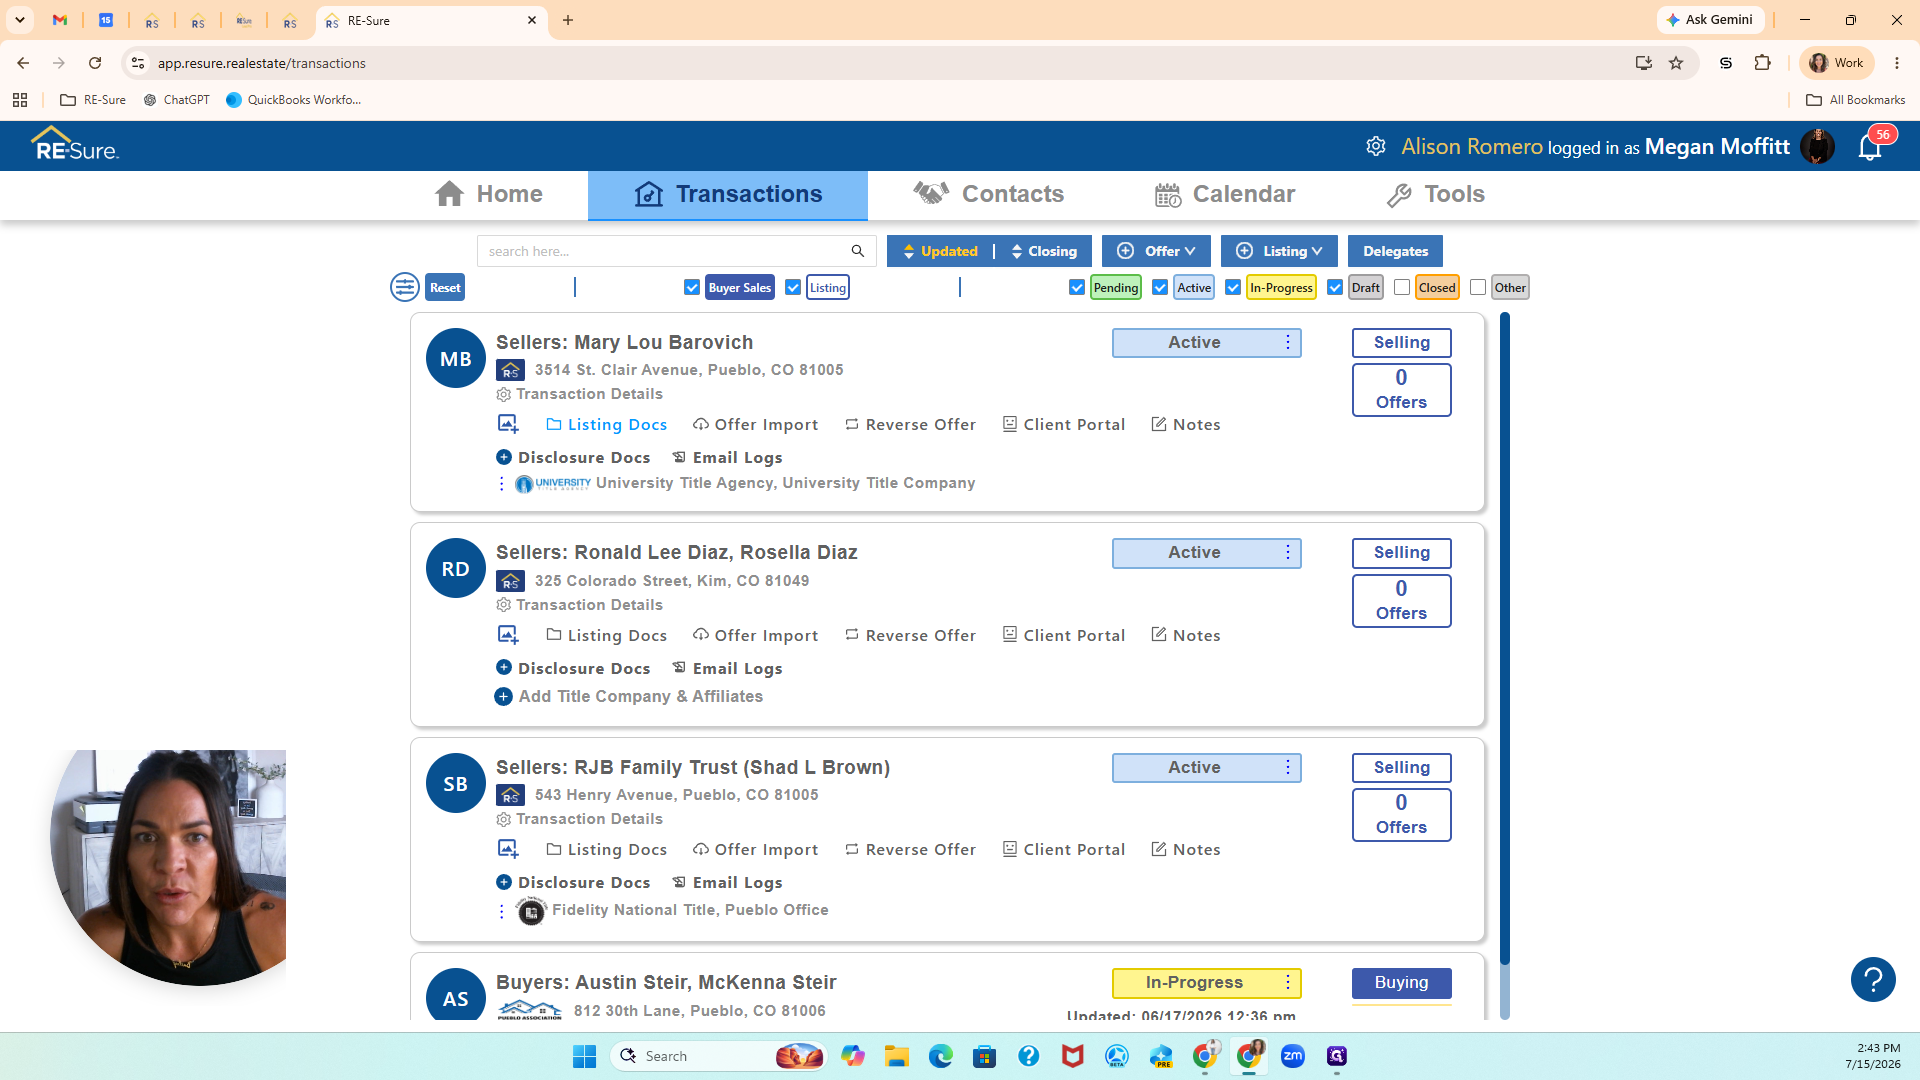Open Listing Docs for Mary Lou Barovich
This screenshot has height=1080, width=1920.
coord(606,424)
